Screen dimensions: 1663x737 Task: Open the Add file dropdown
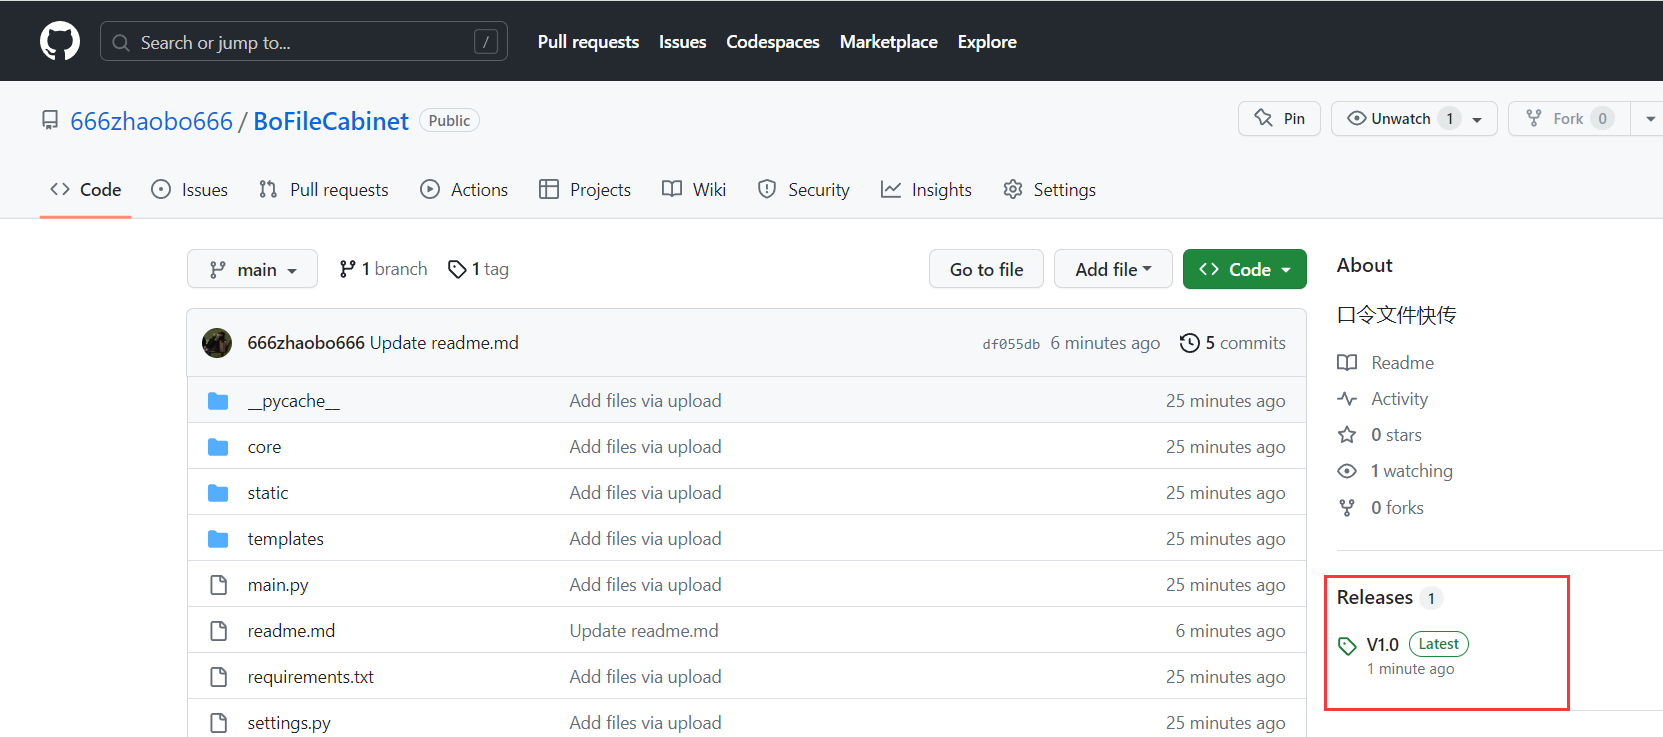click(x=1113, y=269)
